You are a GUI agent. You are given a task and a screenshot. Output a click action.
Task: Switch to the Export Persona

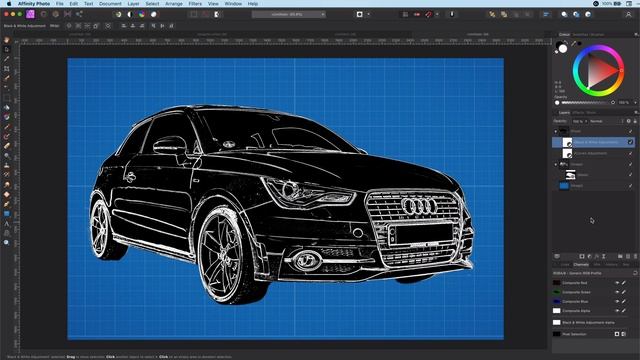(79, 14)
